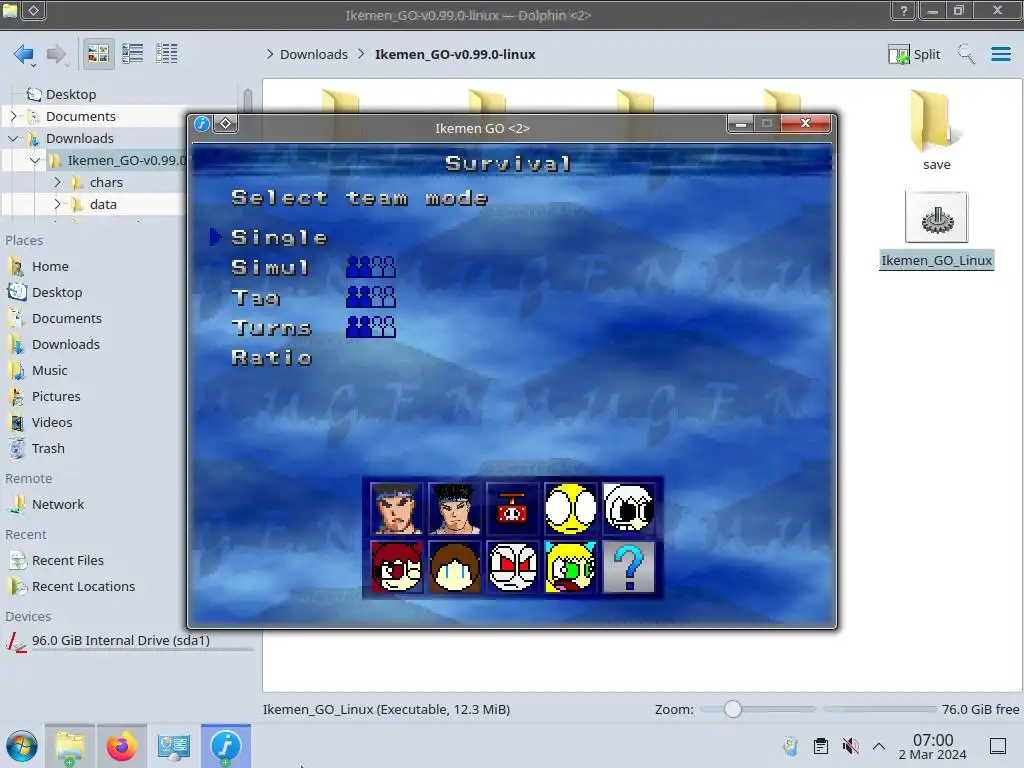Viewport: 1024px width, 768px height.
Task: Select the save folder
Action: point(936,131)
